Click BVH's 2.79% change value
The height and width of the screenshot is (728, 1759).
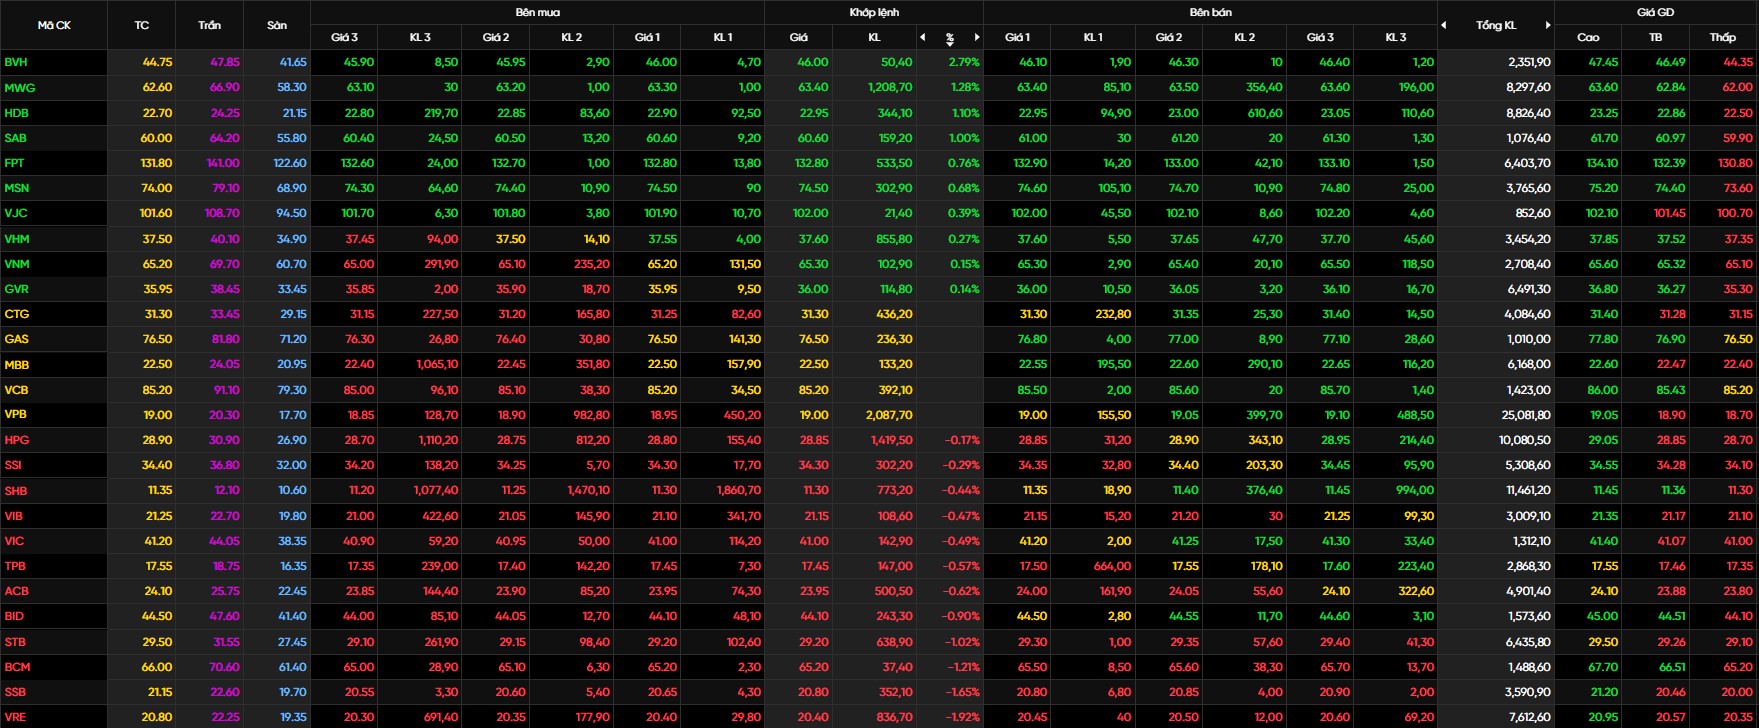(x=964, y=62)
